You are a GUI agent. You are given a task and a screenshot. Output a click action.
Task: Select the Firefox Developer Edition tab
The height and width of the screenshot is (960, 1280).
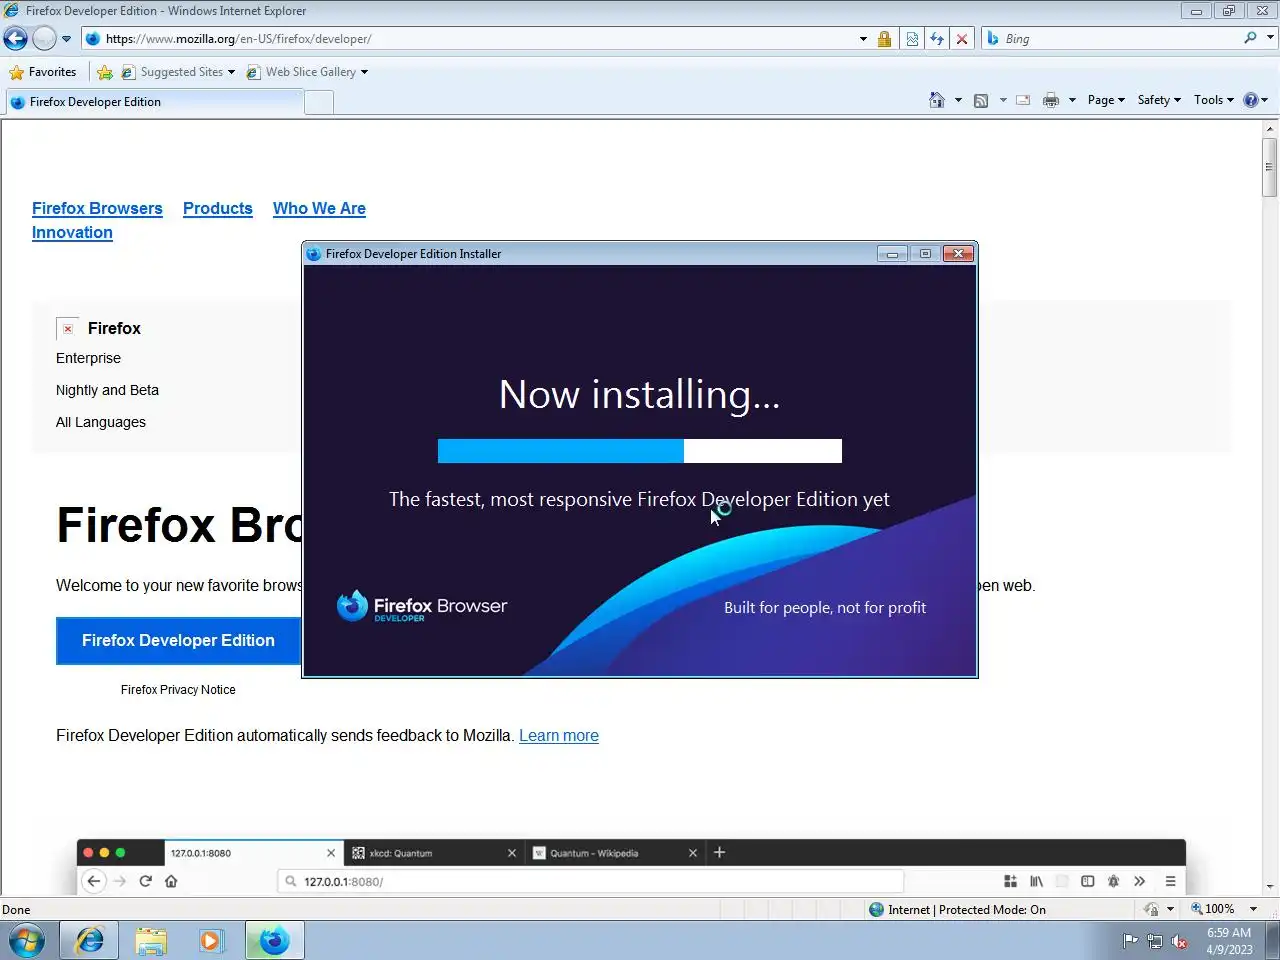[x=154, y=102]
